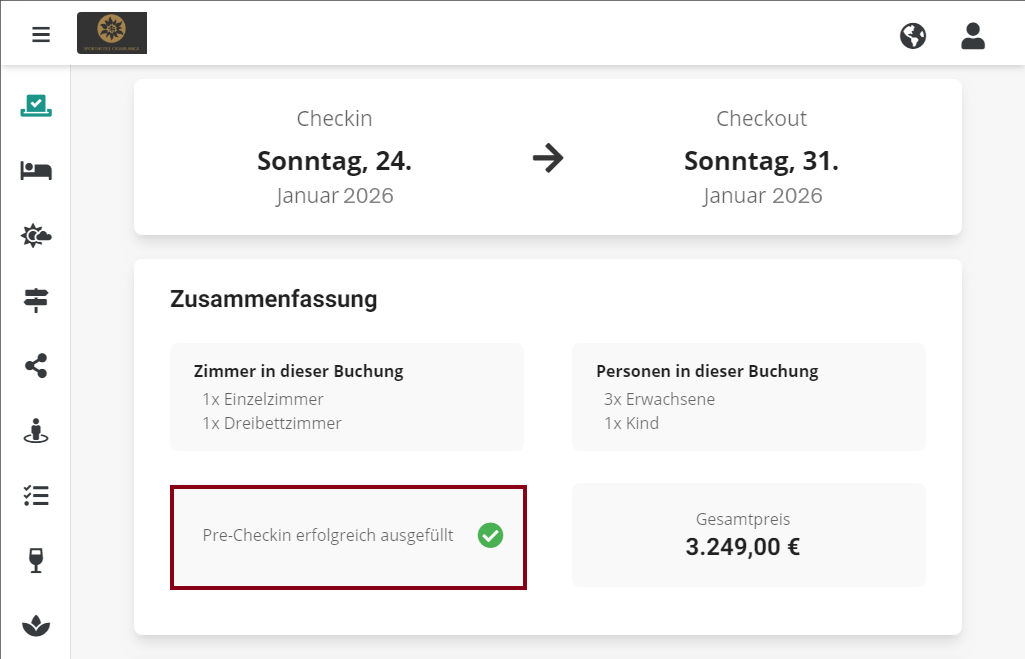Click the share icon in the sidebar
The height and width of the screenshot is (659, 1025).
(x=35, y=366)
